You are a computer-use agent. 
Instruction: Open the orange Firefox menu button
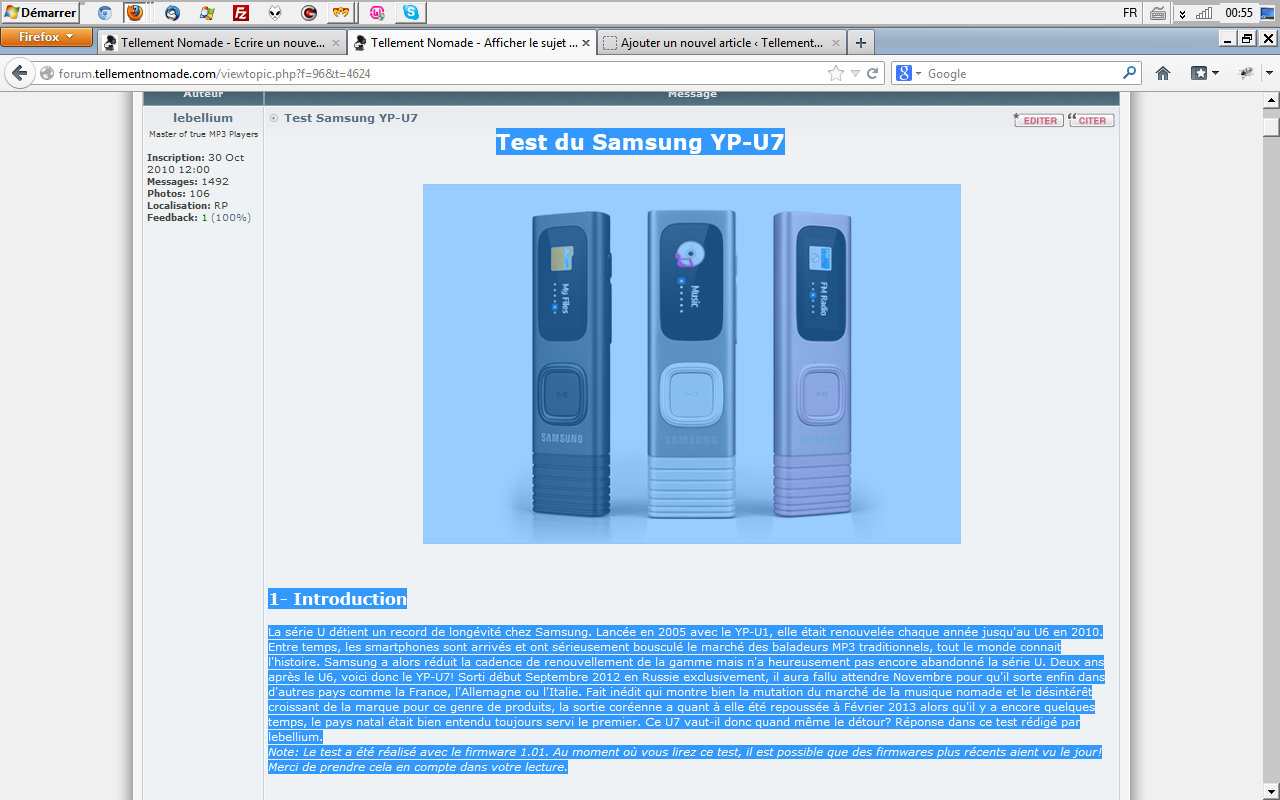pyautogui.click(x=46, y=37)
